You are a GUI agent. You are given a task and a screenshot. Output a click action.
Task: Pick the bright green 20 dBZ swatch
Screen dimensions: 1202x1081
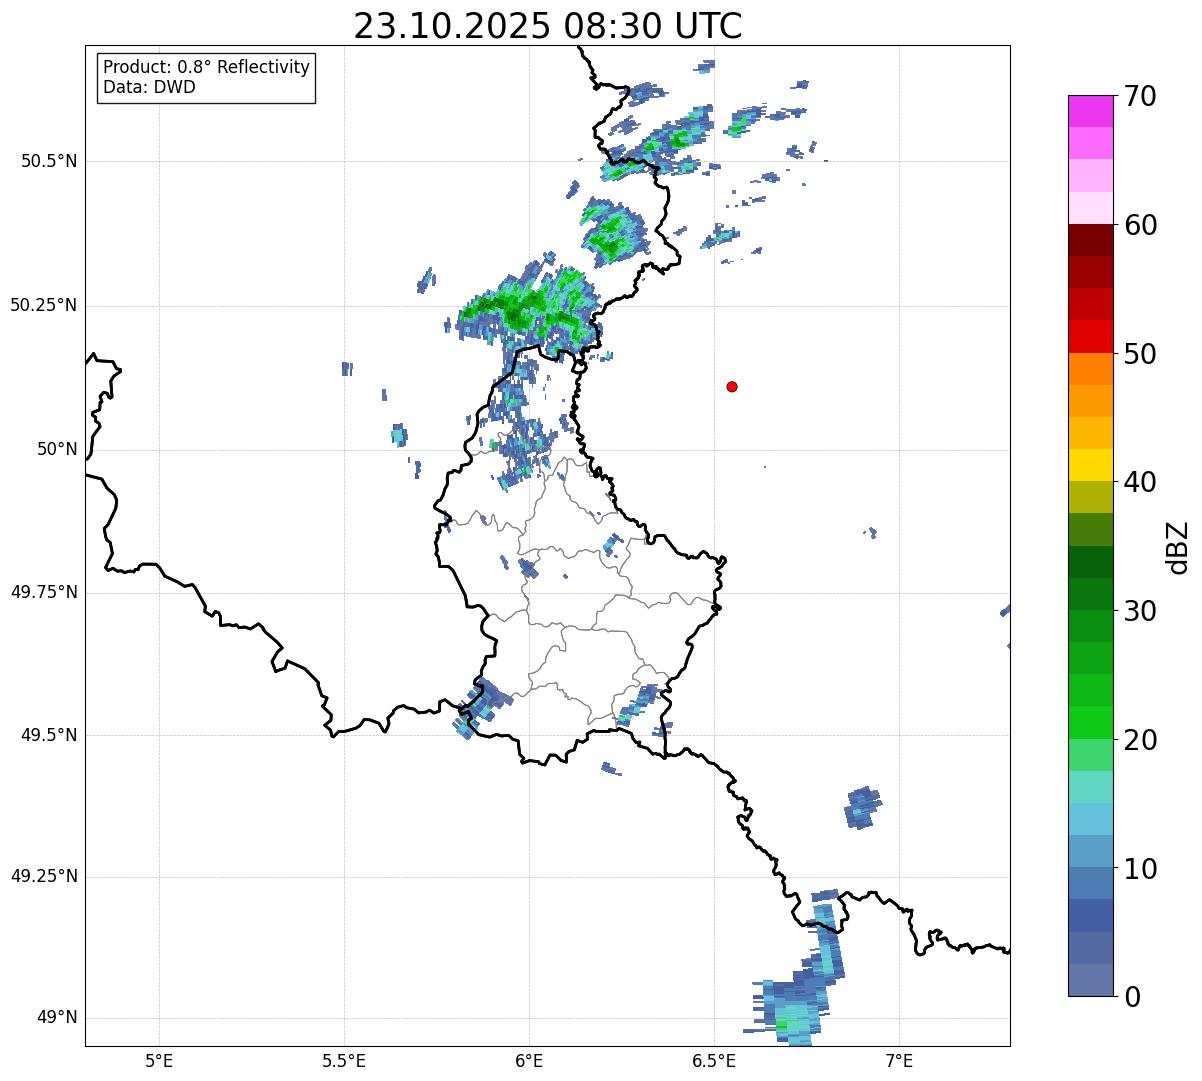pyautogui.click(x=1090, y=723)
